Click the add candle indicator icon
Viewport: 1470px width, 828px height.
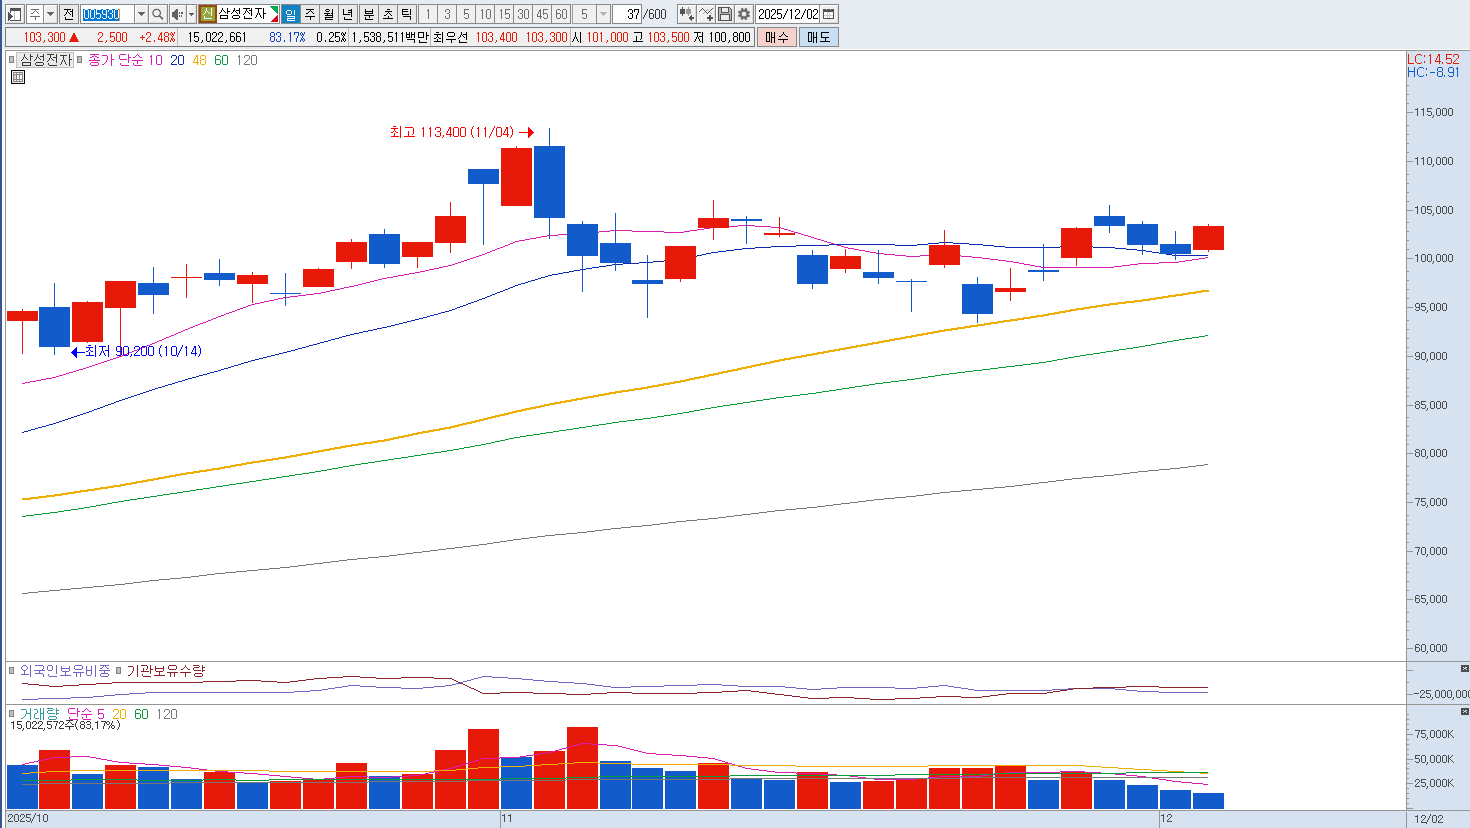coord(686,14)
